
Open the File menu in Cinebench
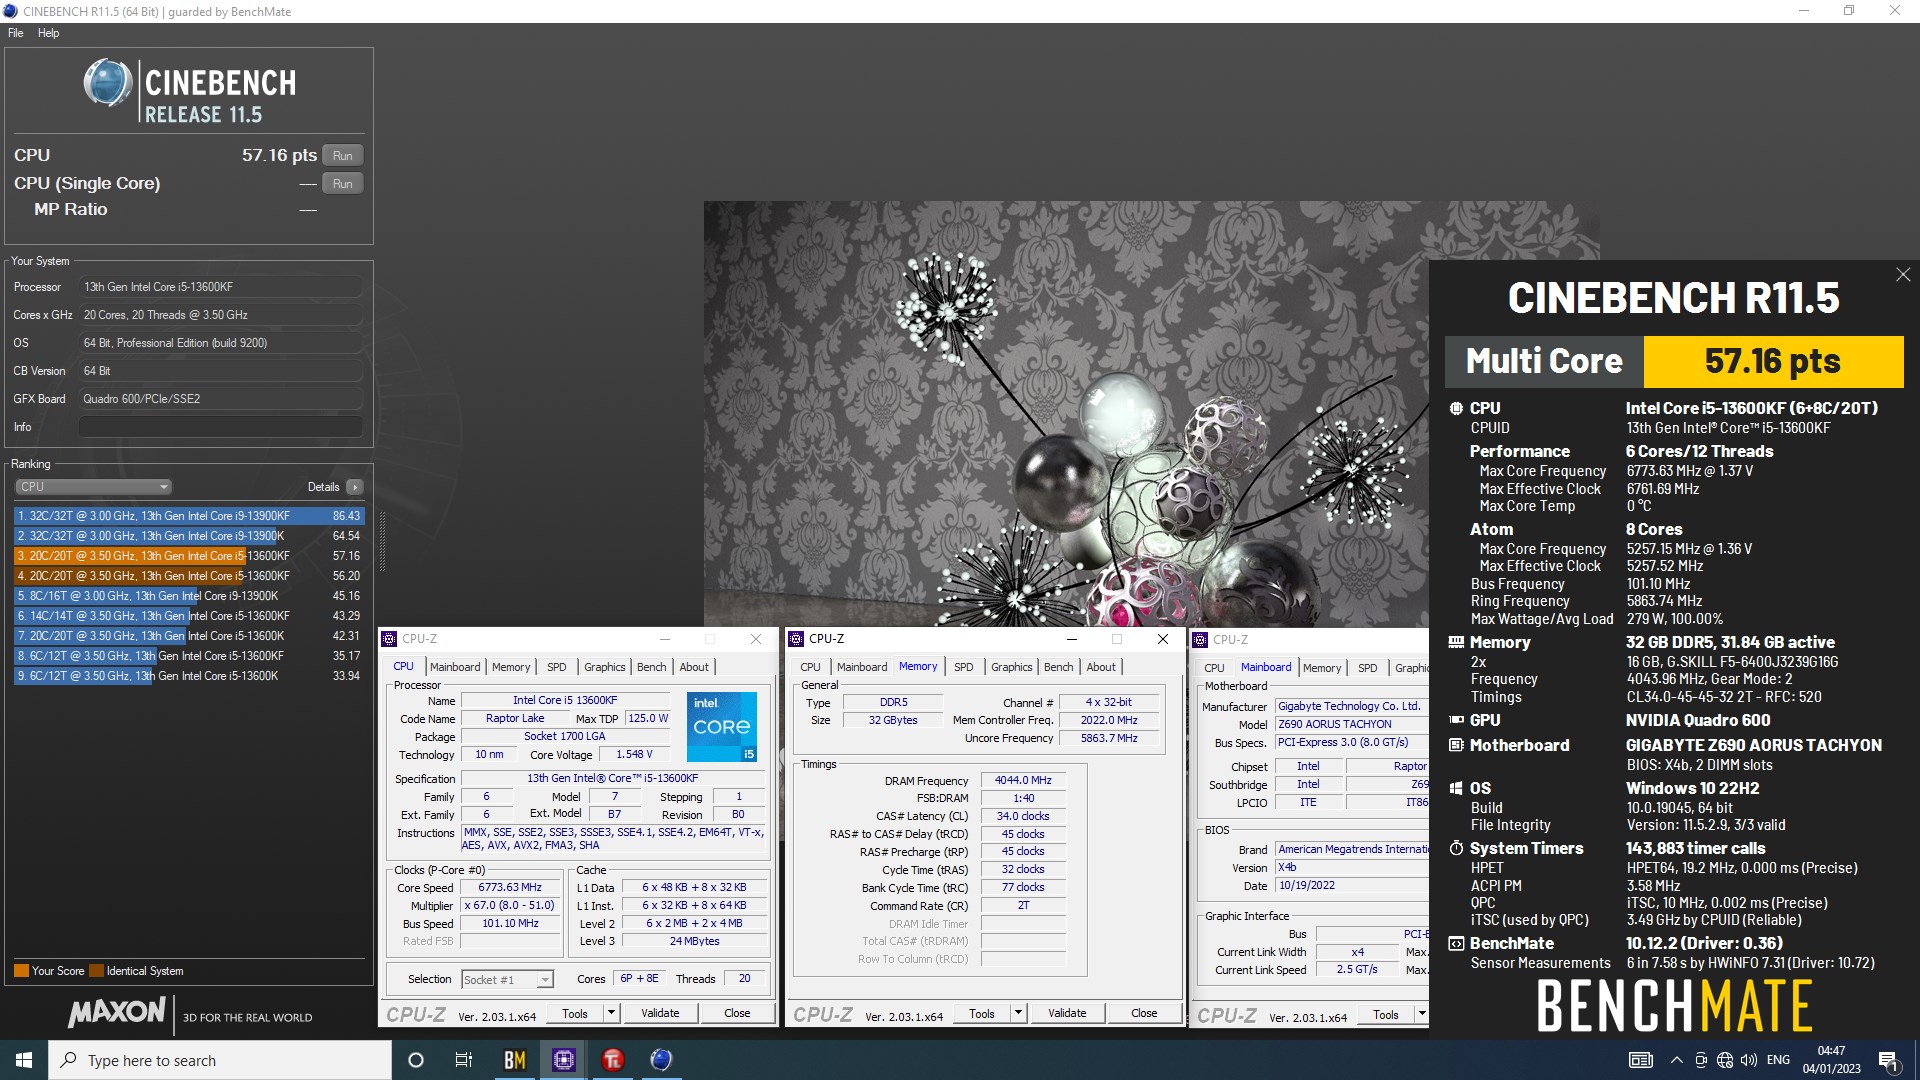(x=16, y=33)
